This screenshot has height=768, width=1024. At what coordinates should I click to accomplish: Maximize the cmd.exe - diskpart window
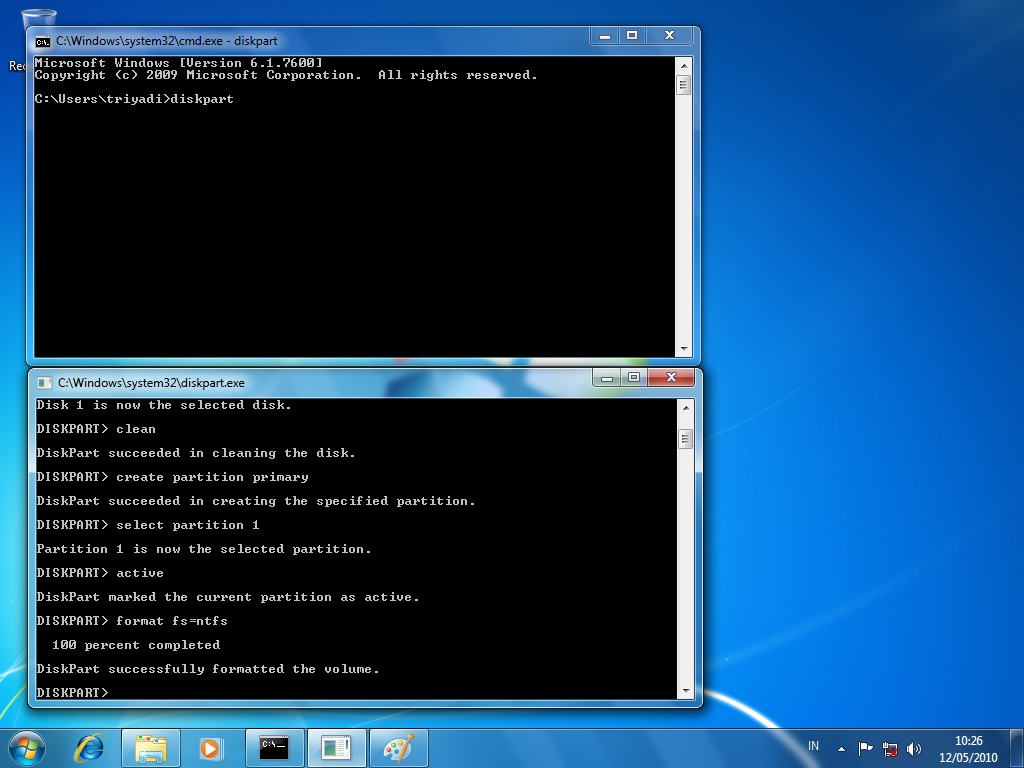coord(632,36)
